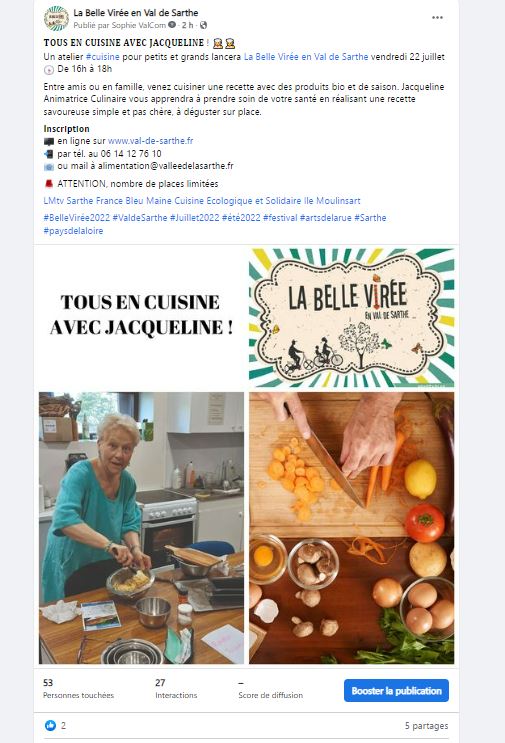Screen dimensions: 505x743
Task: Click the La Belle Virée page avatar
Action: [x=56, y=18]
